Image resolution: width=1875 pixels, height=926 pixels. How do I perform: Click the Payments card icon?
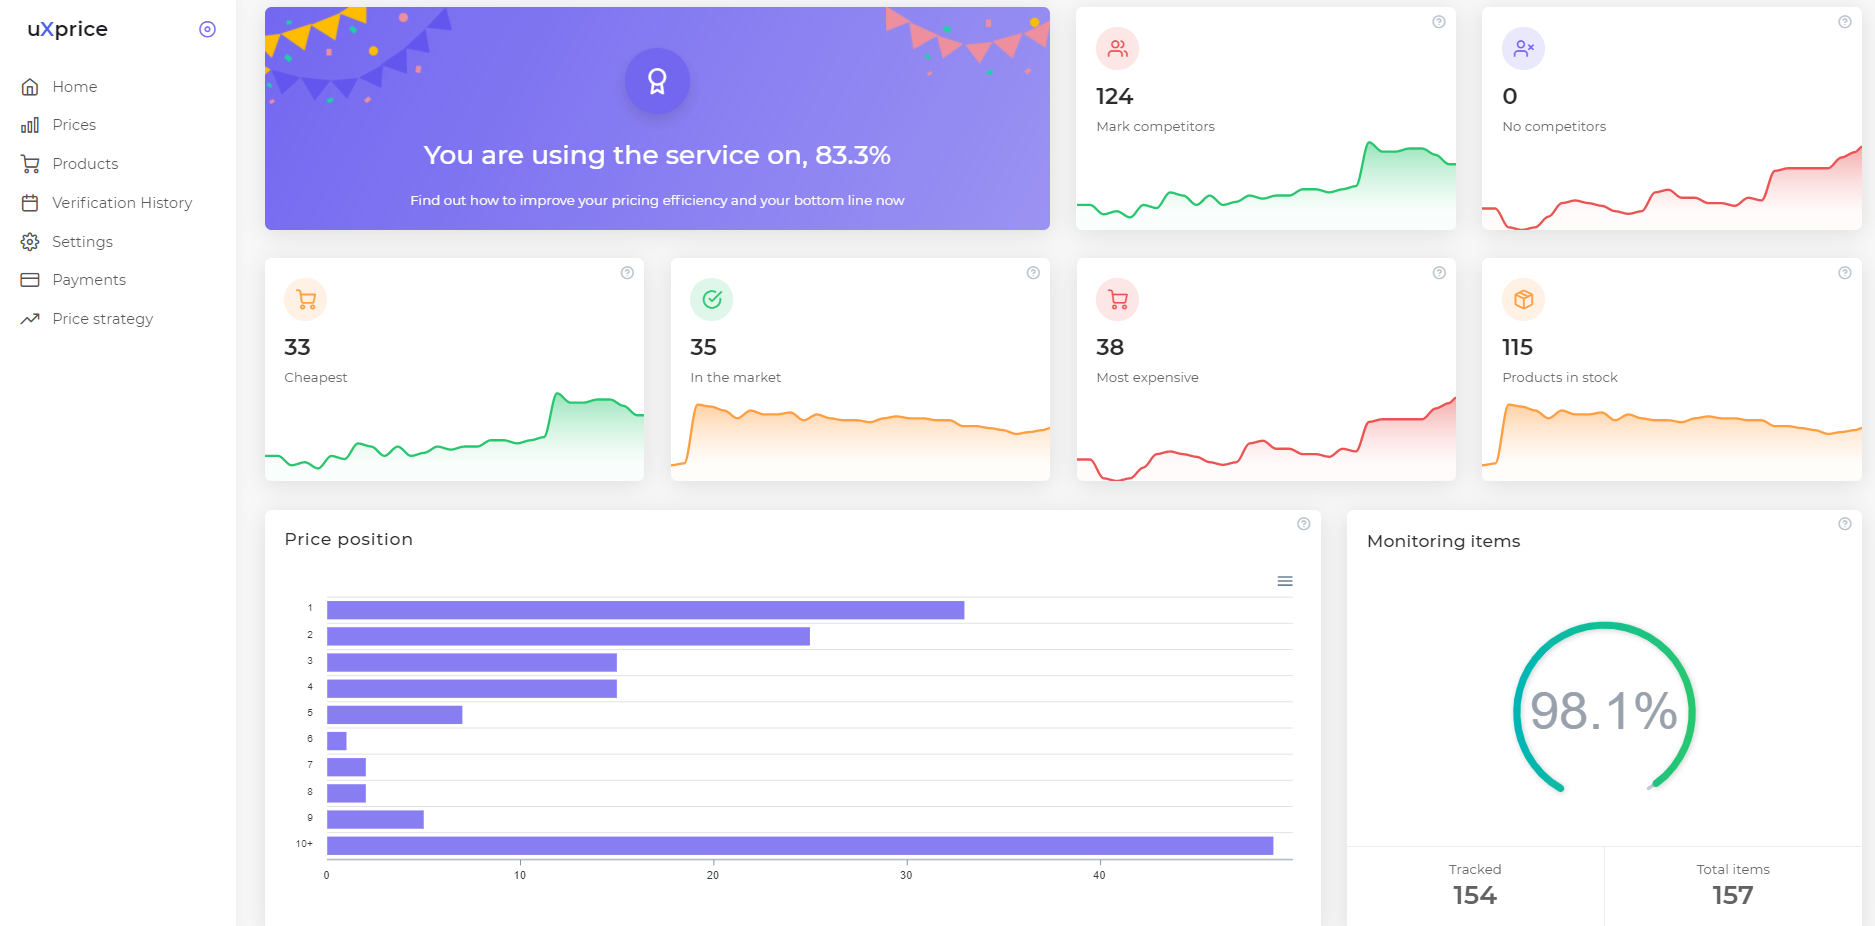pos(30,280)
